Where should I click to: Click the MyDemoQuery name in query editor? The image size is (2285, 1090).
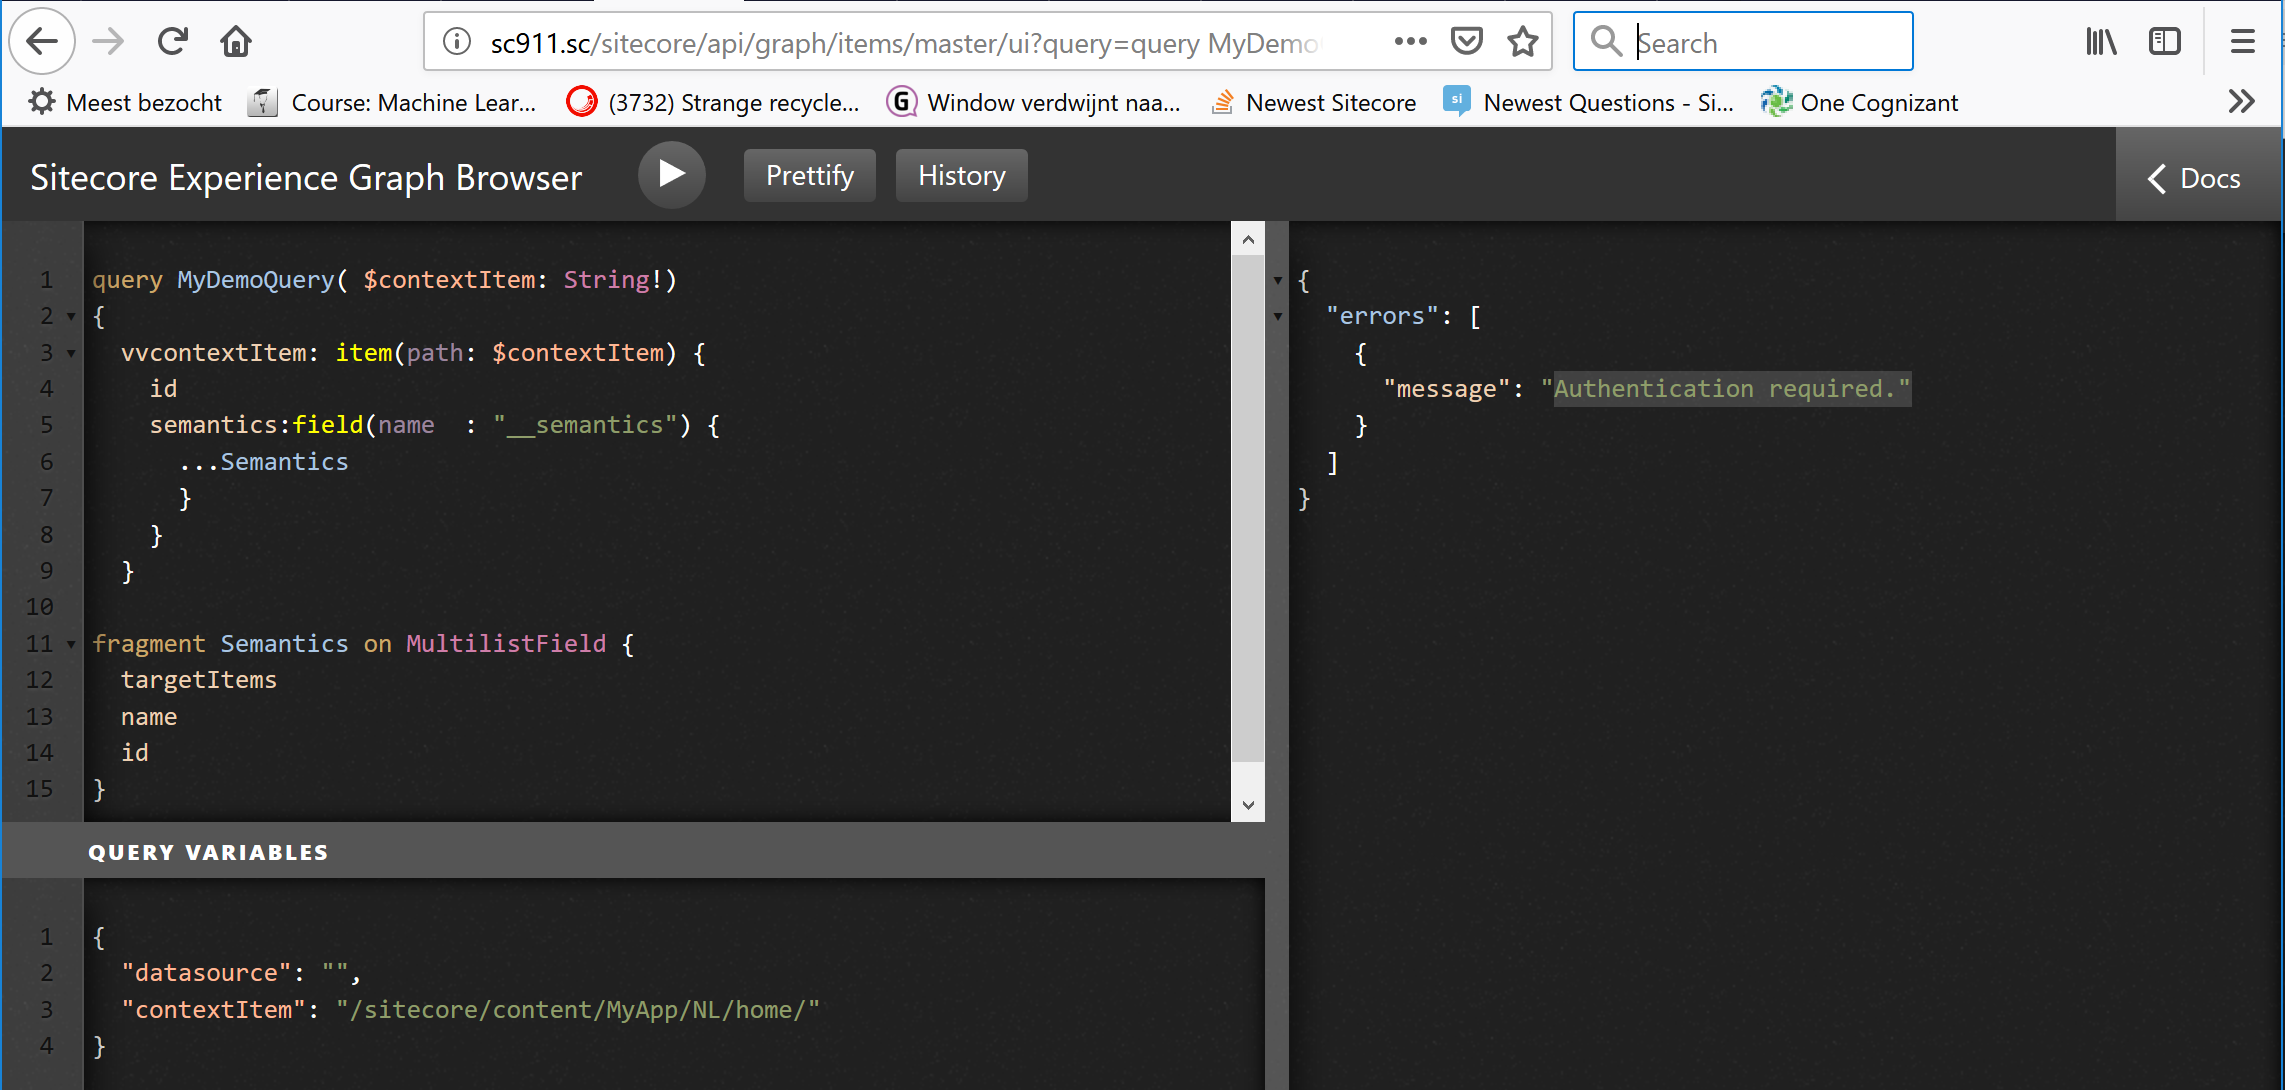(x=255, y=280)
